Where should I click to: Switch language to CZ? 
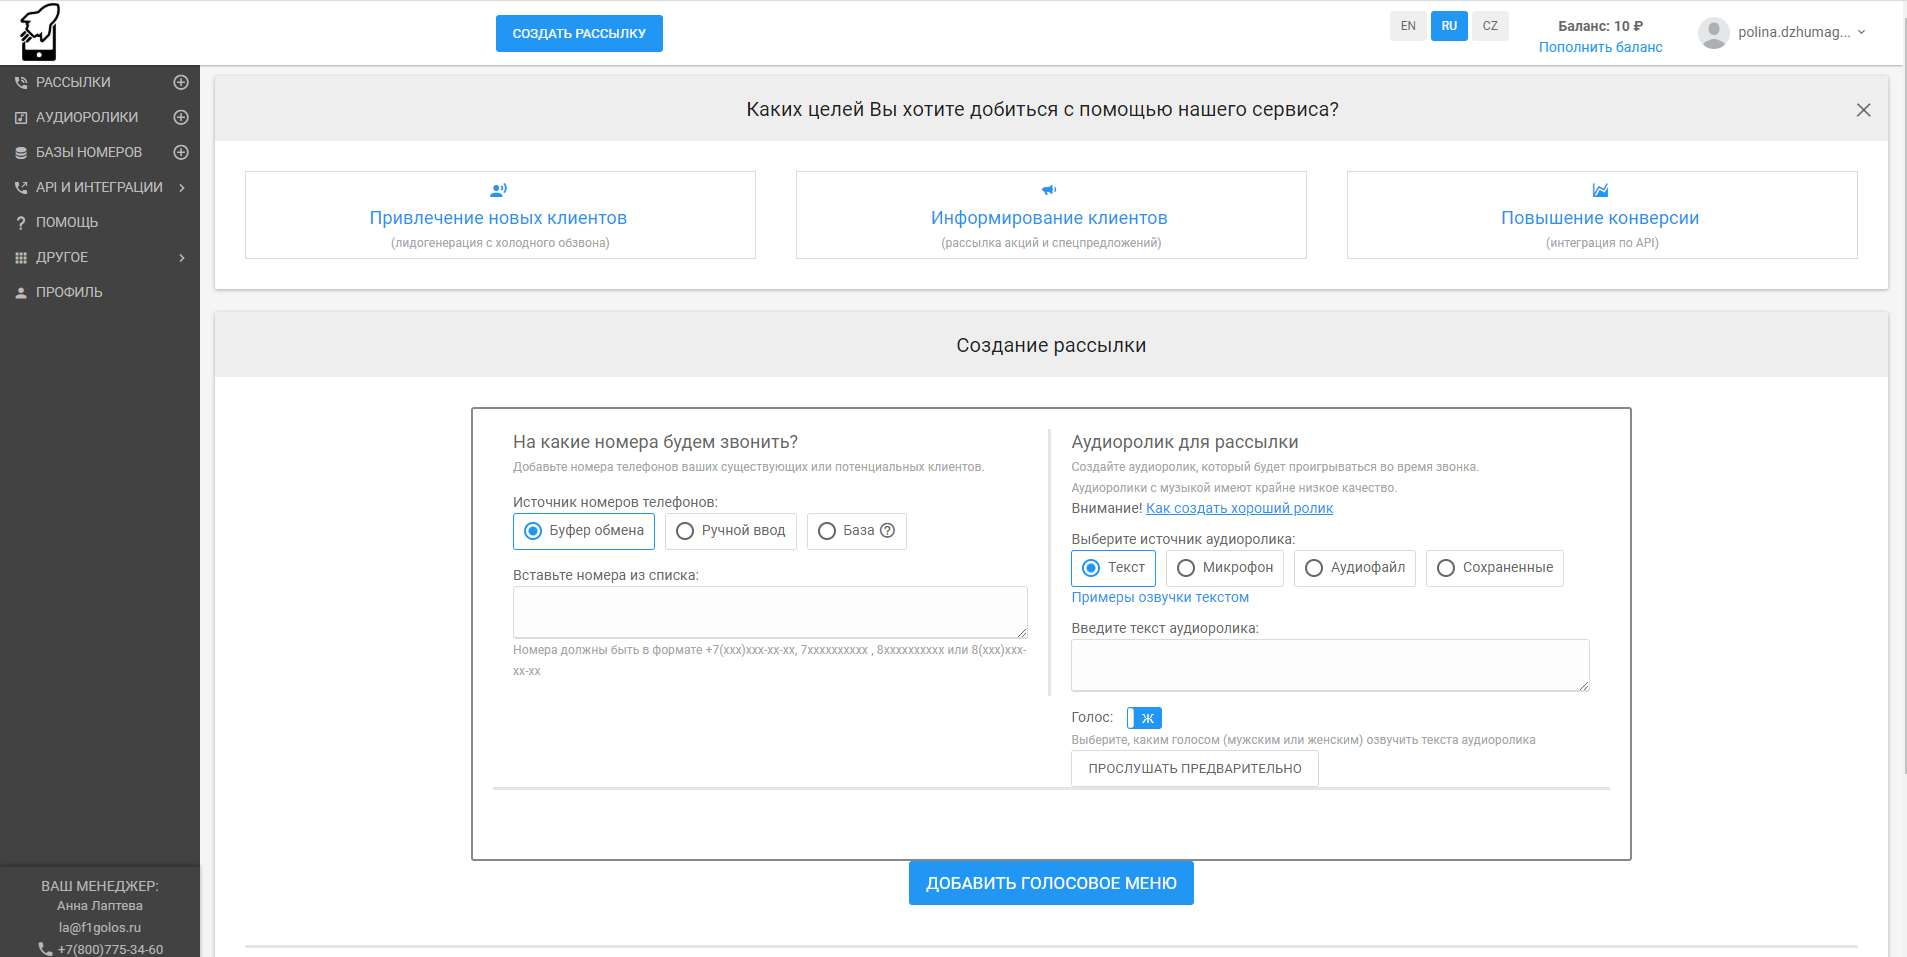point(1490,26)
